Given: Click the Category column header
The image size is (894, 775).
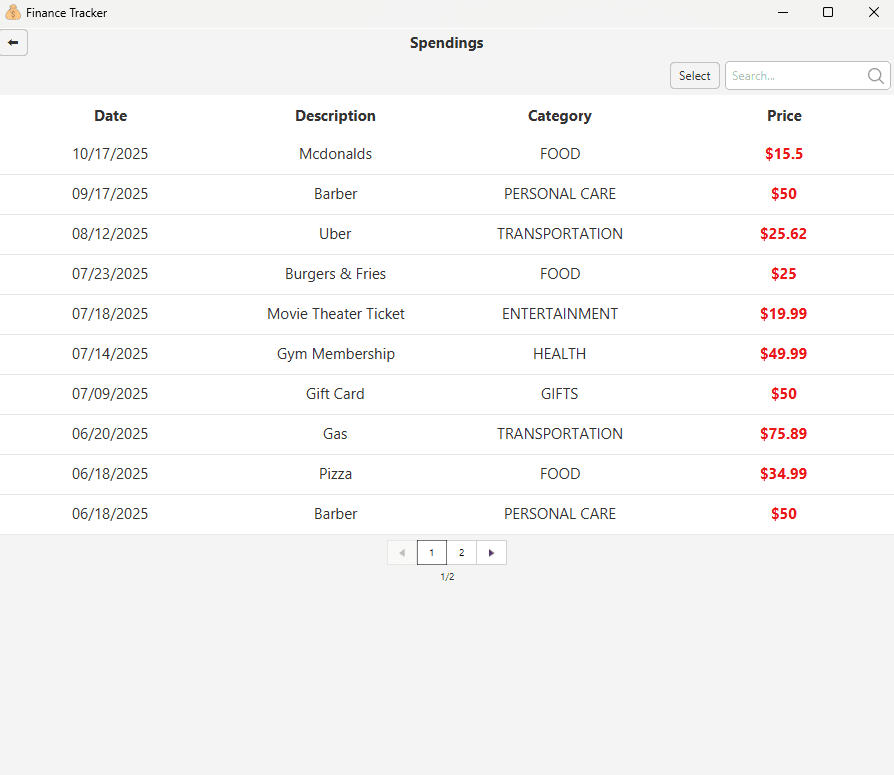Looking at the screenshot, I should tap(559, 116).
